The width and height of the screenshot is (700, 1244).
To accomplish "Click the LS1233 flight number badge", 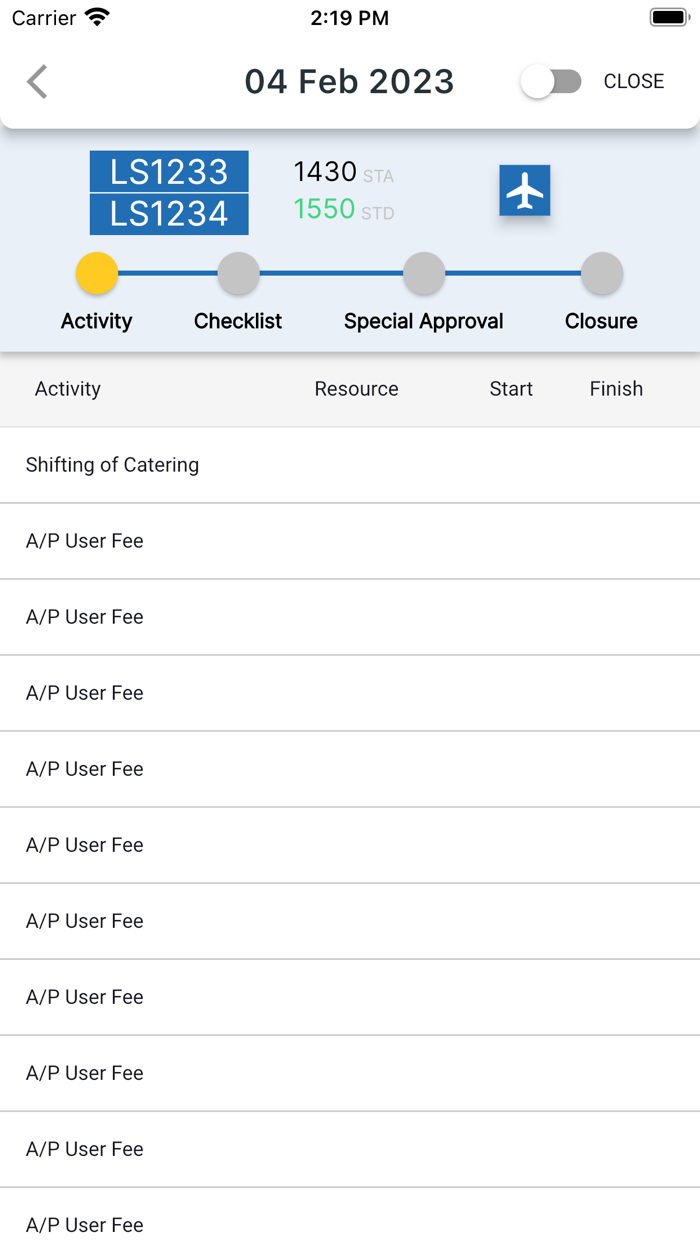I will 169,171.
